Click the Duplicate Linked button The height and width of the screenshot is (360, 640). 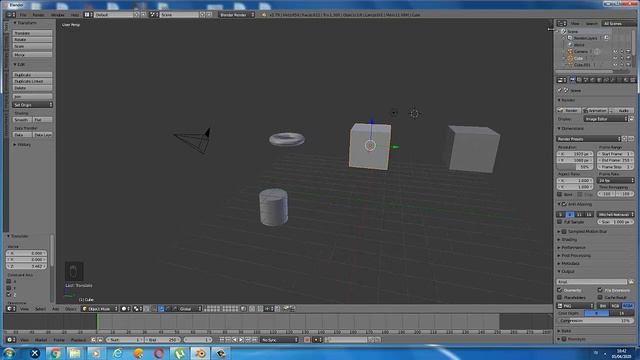32,81
